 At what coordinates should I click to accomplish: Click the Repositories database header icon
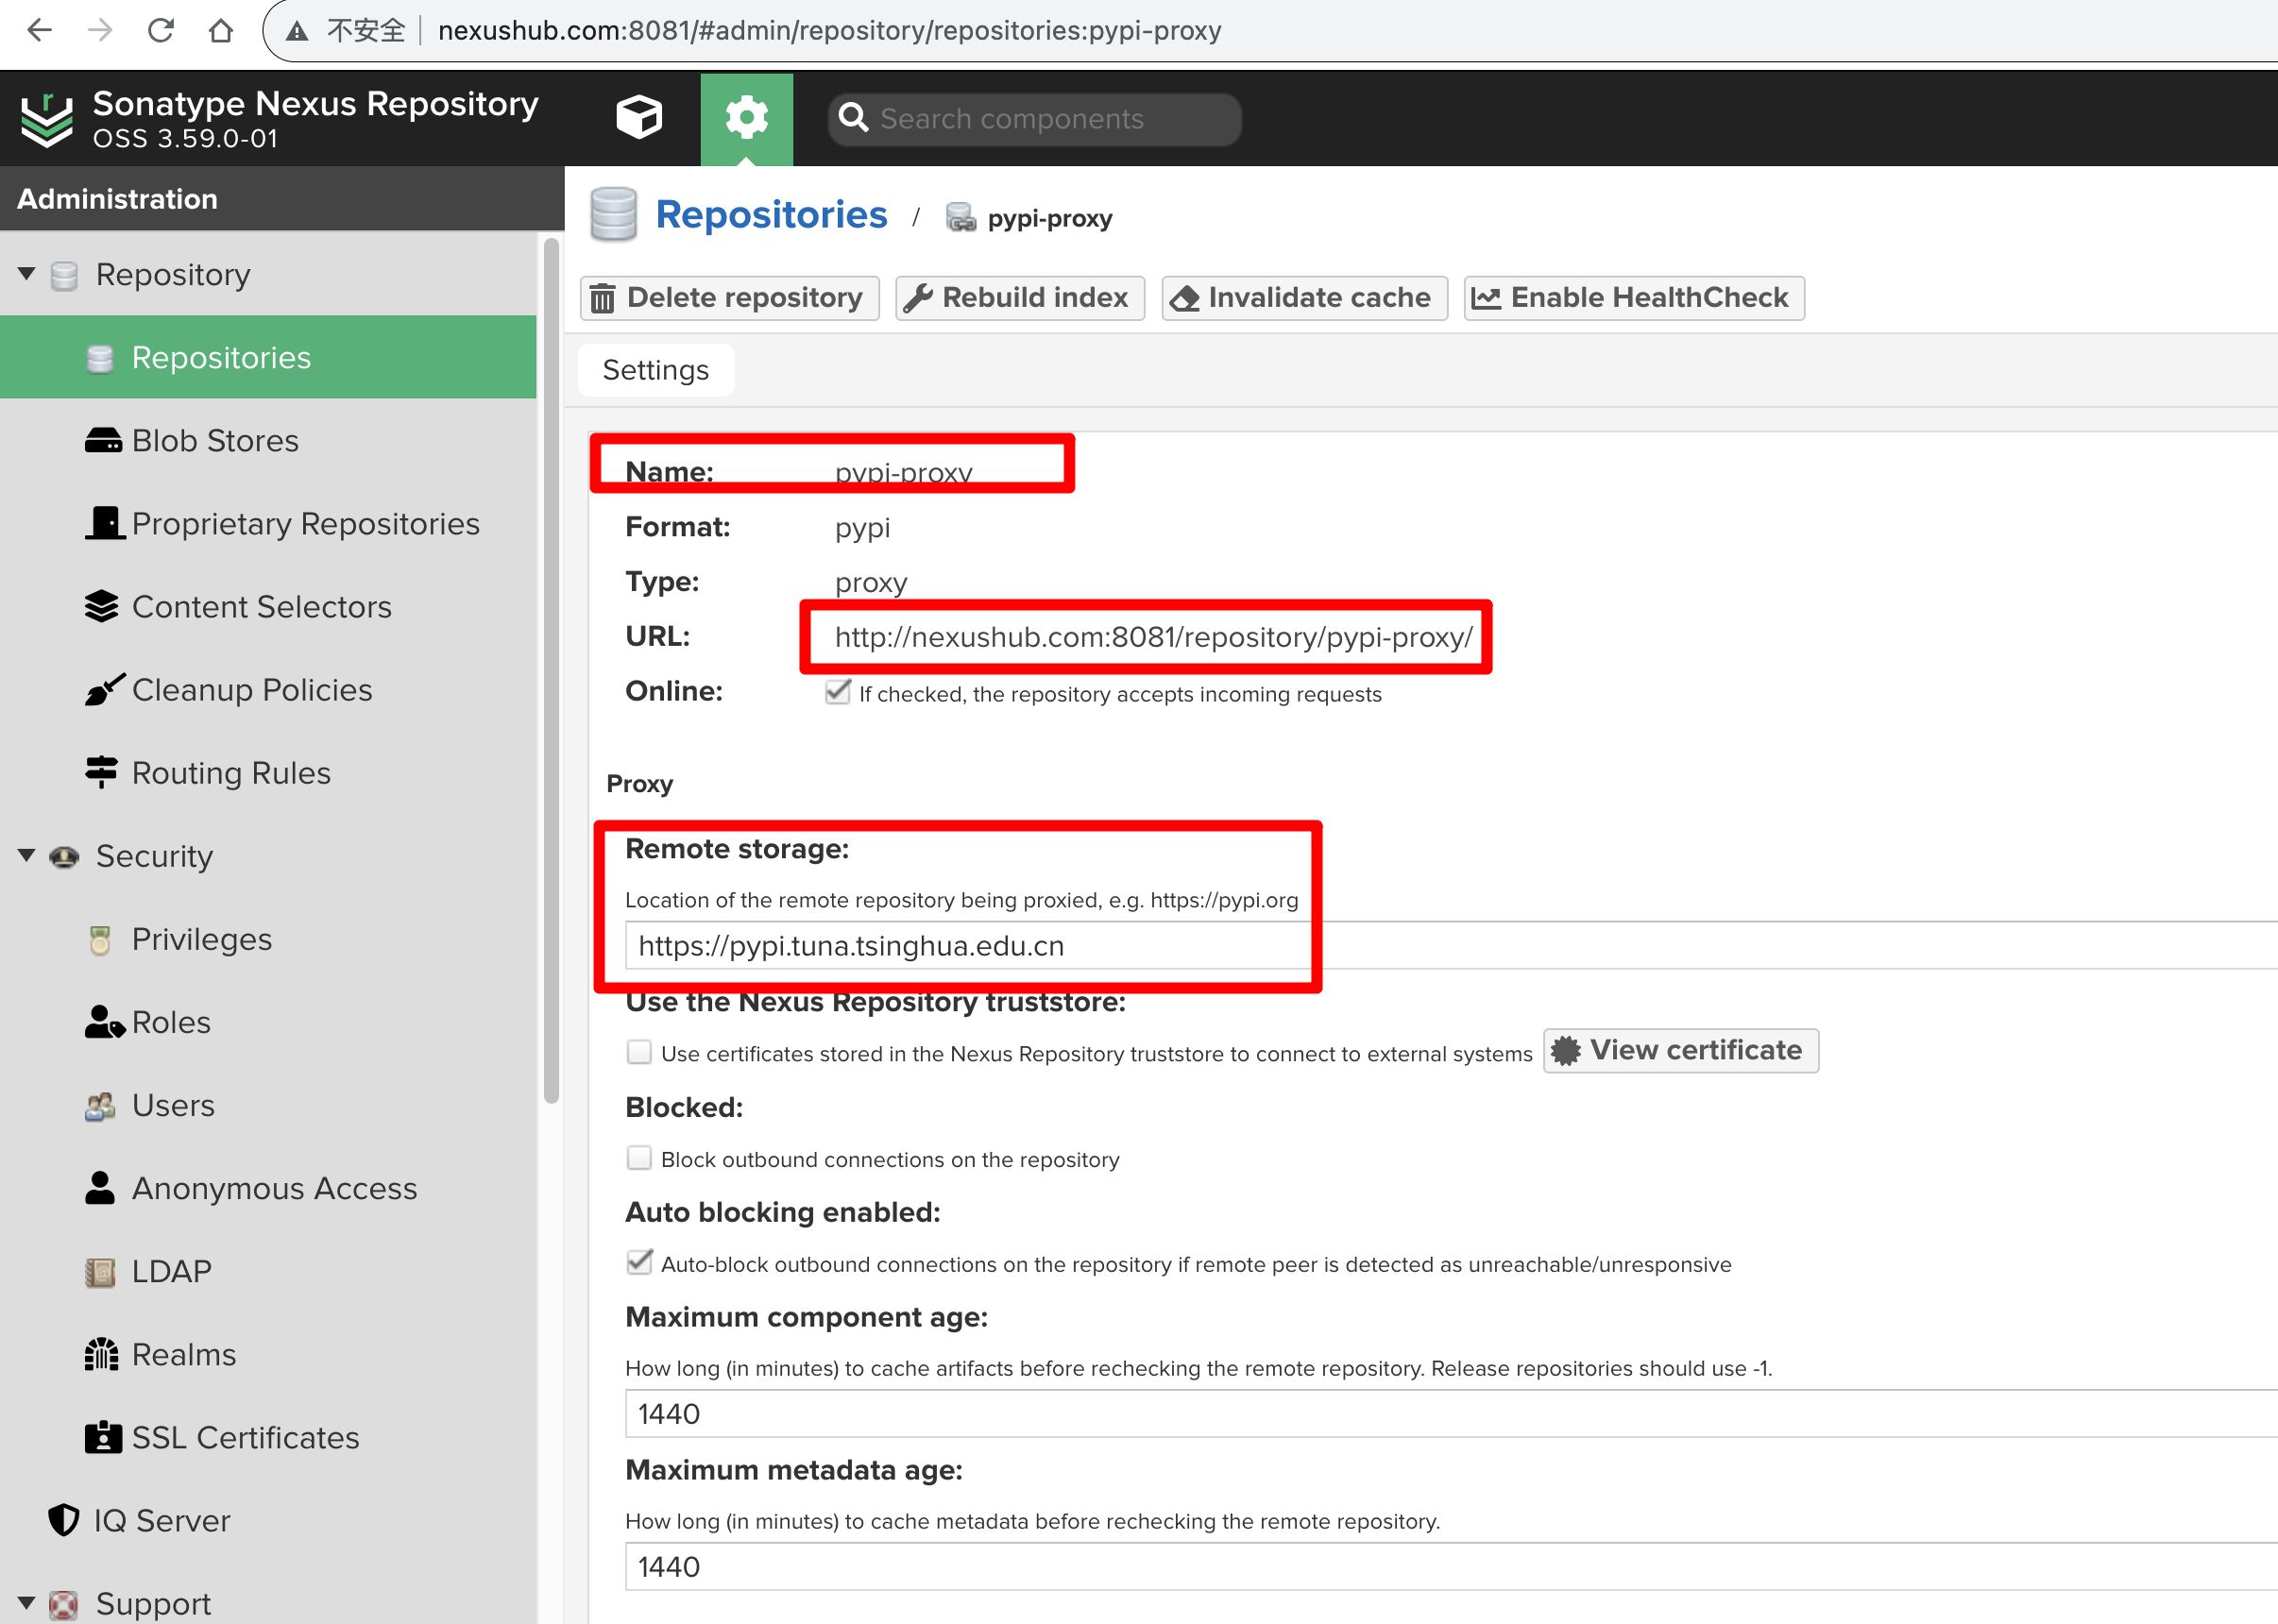click(x=613, y=214)
